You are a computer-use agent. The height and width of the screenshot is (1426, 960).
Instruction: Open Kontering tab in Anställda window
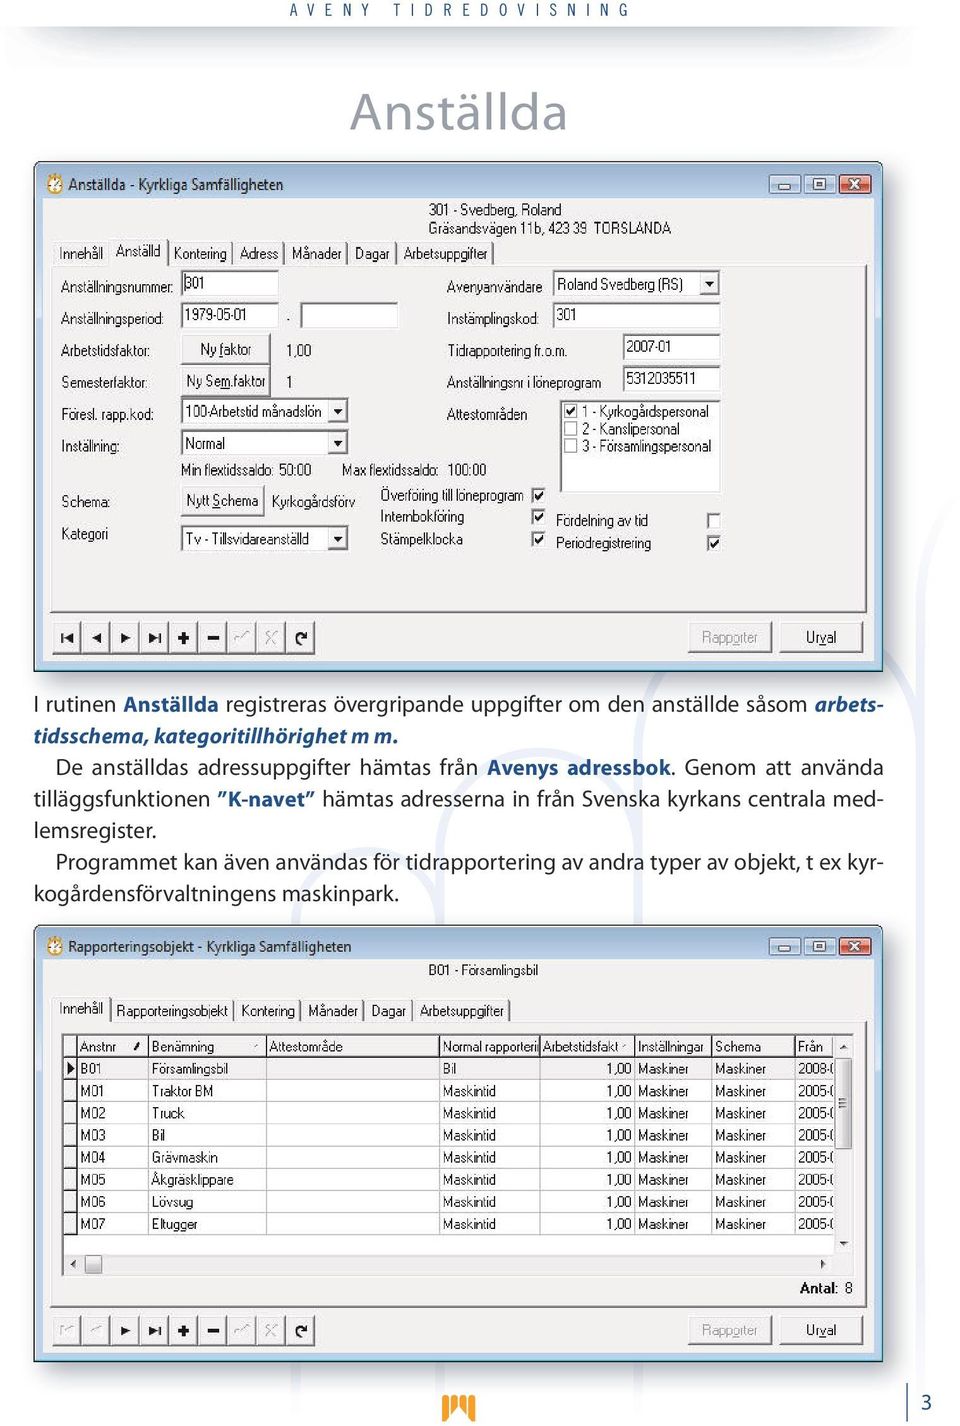click(x=200, y=254)
